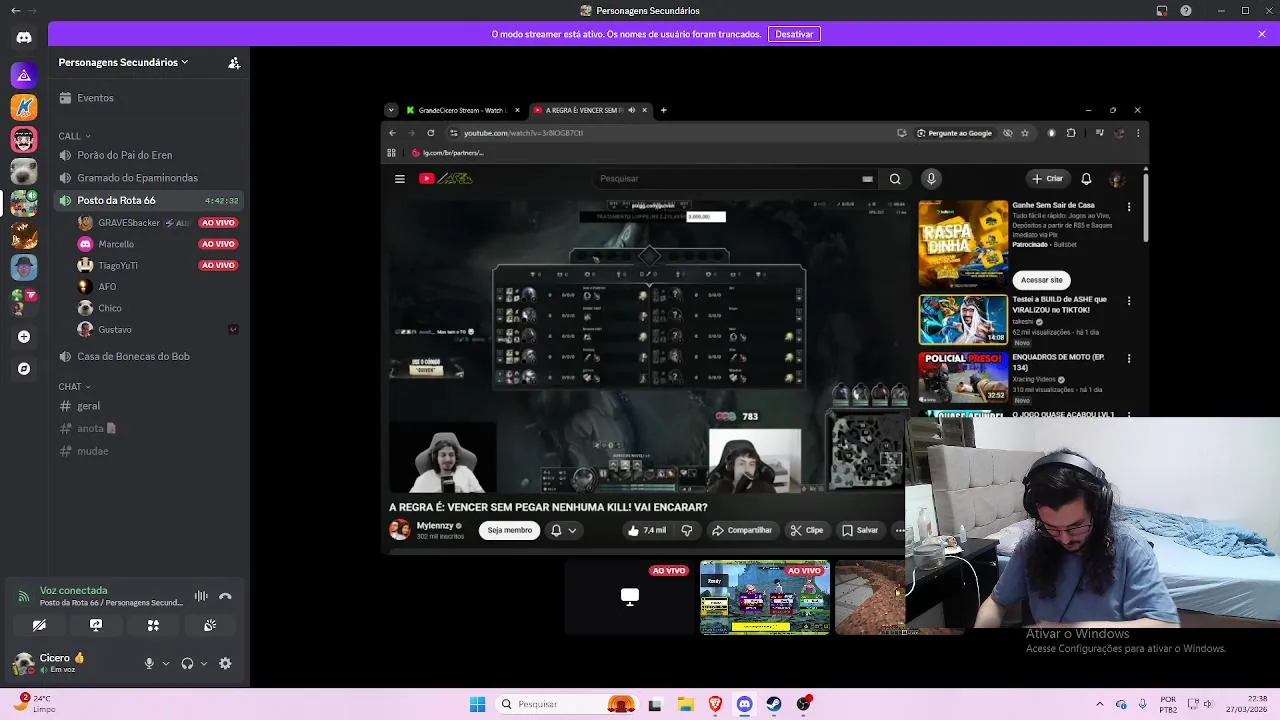Join voice channel Gramado do Epaminondas
The image size is (1280, 720).
tap(150, 178)
